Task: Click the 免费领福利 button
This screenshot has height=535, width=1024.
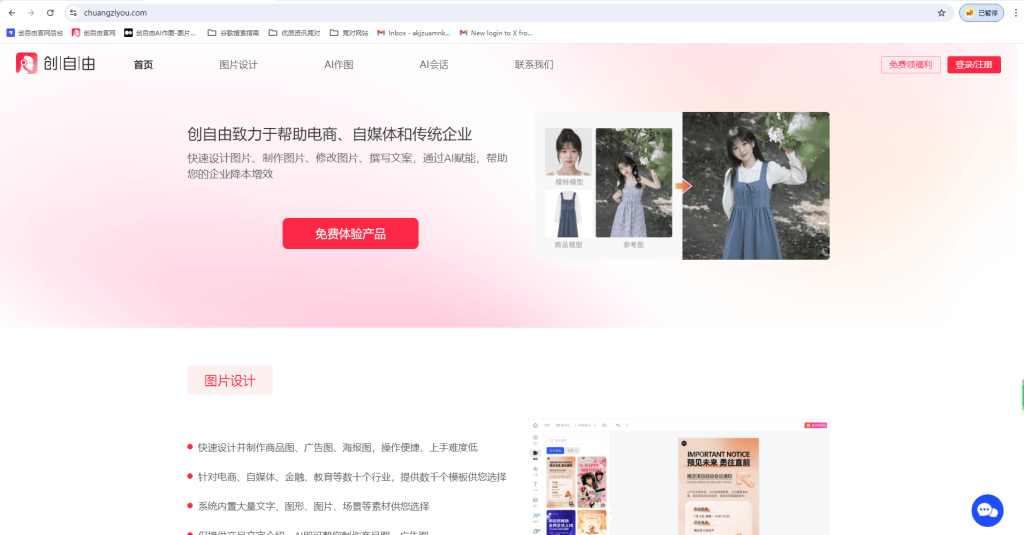Action: click(x=910, y=65)
